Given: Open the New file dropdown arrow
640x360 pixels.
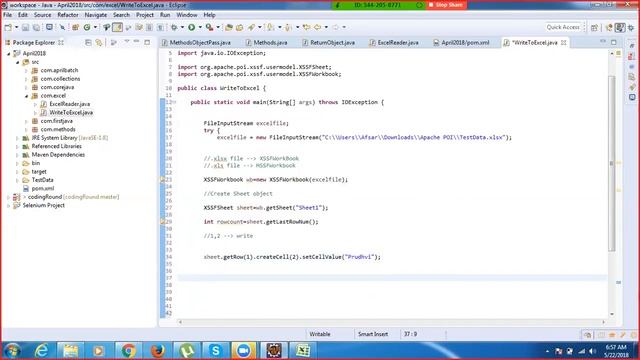Looking at the screenshot, I should click(x=16, y=27).
